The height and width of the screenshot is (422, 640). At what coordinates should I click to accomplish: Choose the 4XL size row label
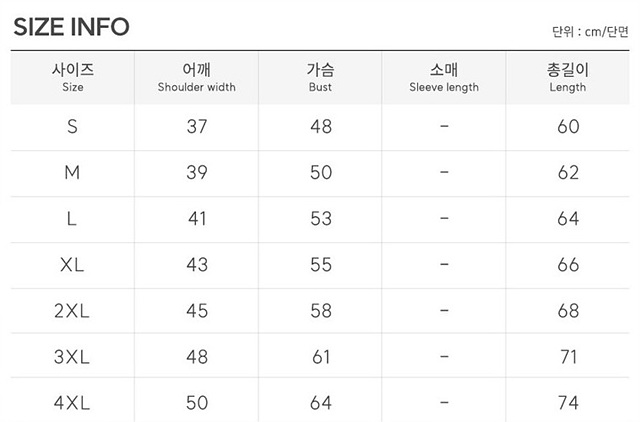point(72,403)
